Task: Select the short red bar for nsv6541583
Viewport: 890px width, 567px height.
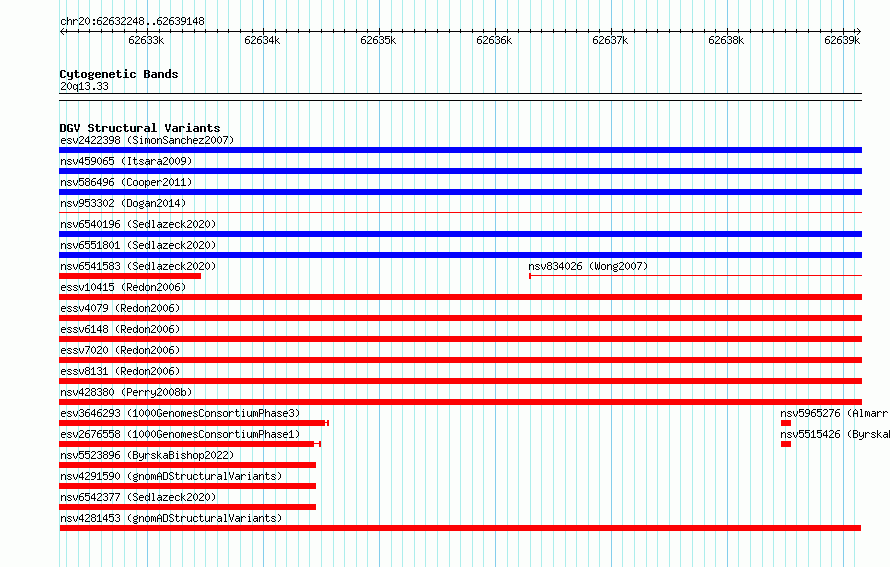Action: click(x=130, y=276)
